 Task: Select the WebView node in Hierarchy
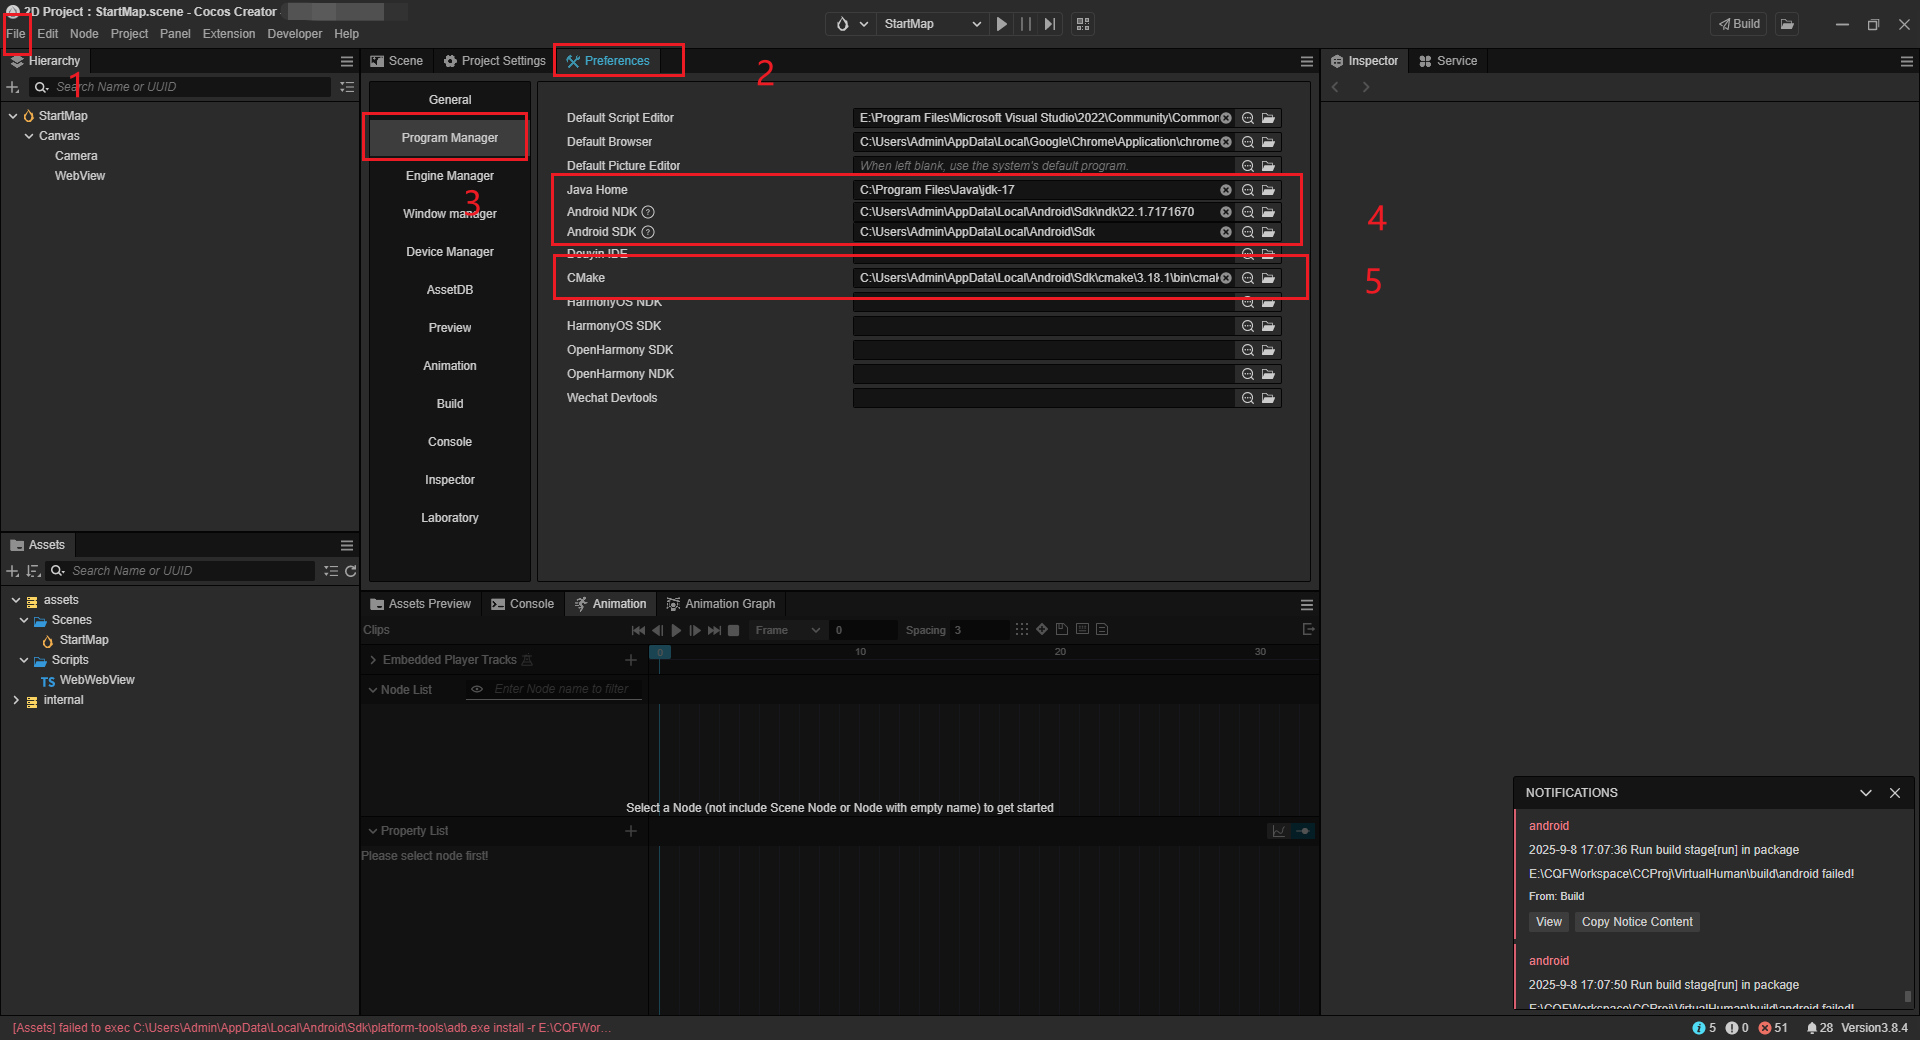point(80,176)
